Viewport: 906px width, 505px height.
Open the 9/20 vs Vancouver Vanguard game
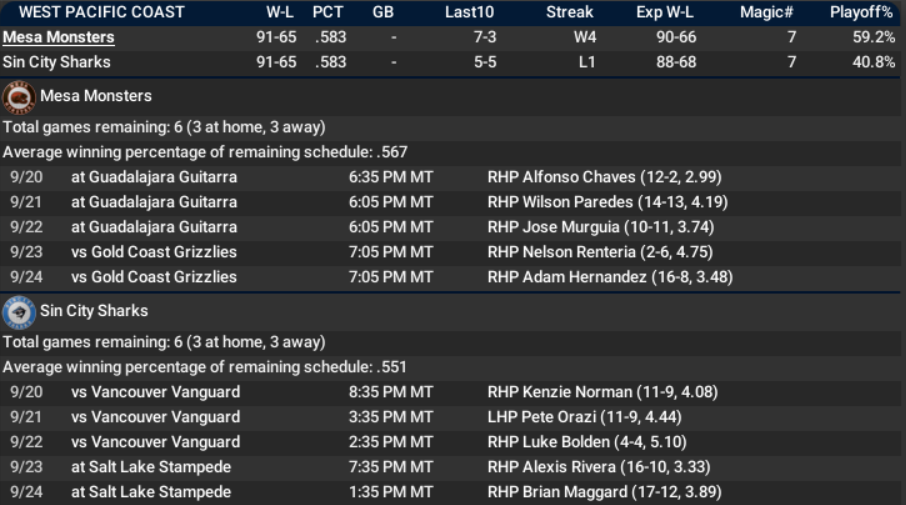click(x=155, y=392)
